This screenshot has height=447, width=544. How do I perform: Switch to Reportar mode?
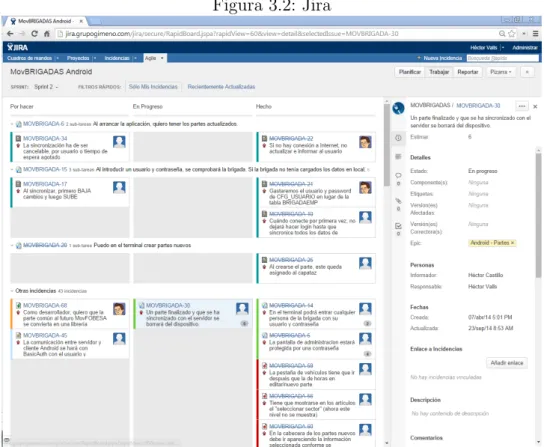pos(468,72)
